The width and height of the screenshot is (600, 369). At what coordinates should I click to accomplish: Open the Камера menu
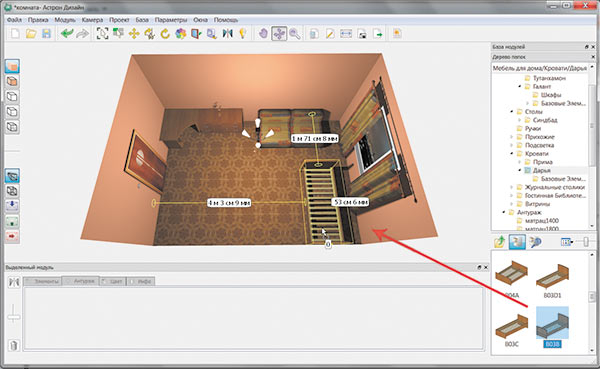coord(92,20)
